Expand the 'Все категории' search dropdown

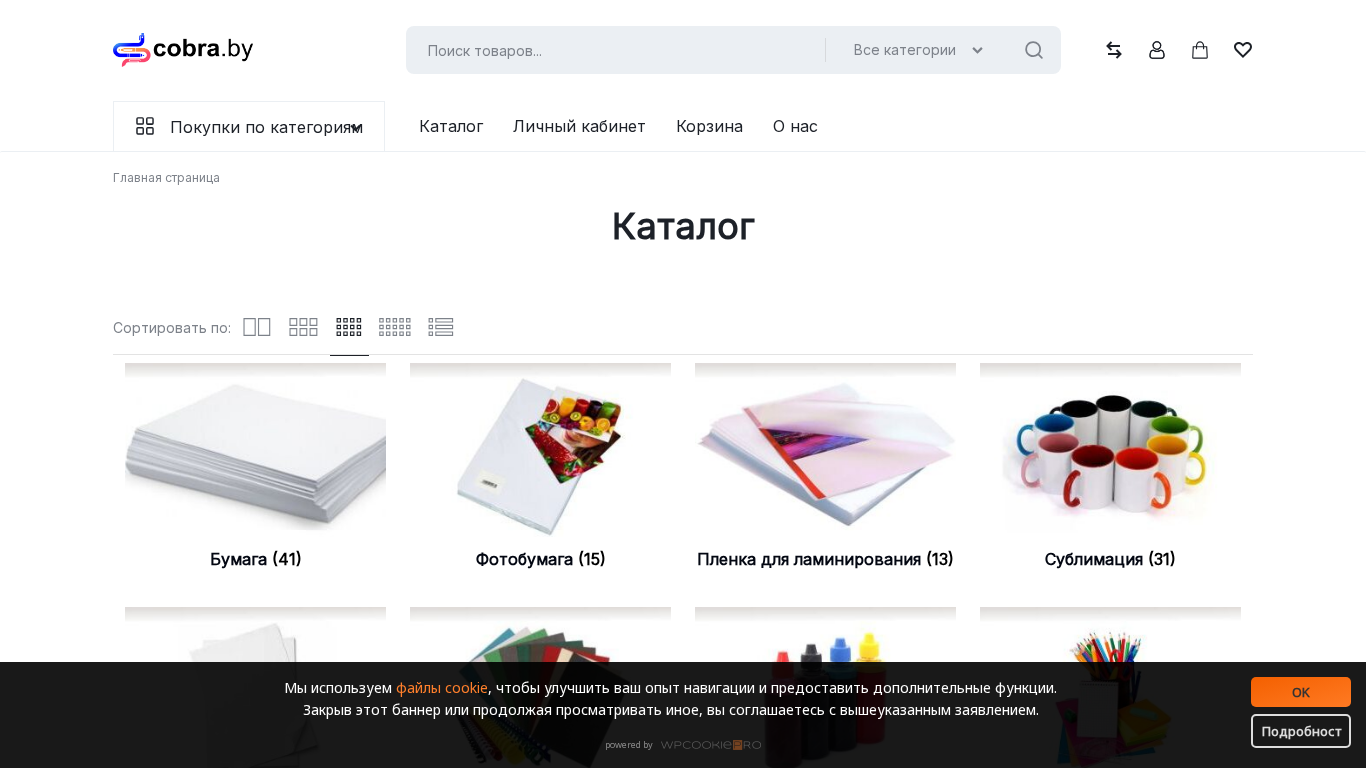(918, 50)
